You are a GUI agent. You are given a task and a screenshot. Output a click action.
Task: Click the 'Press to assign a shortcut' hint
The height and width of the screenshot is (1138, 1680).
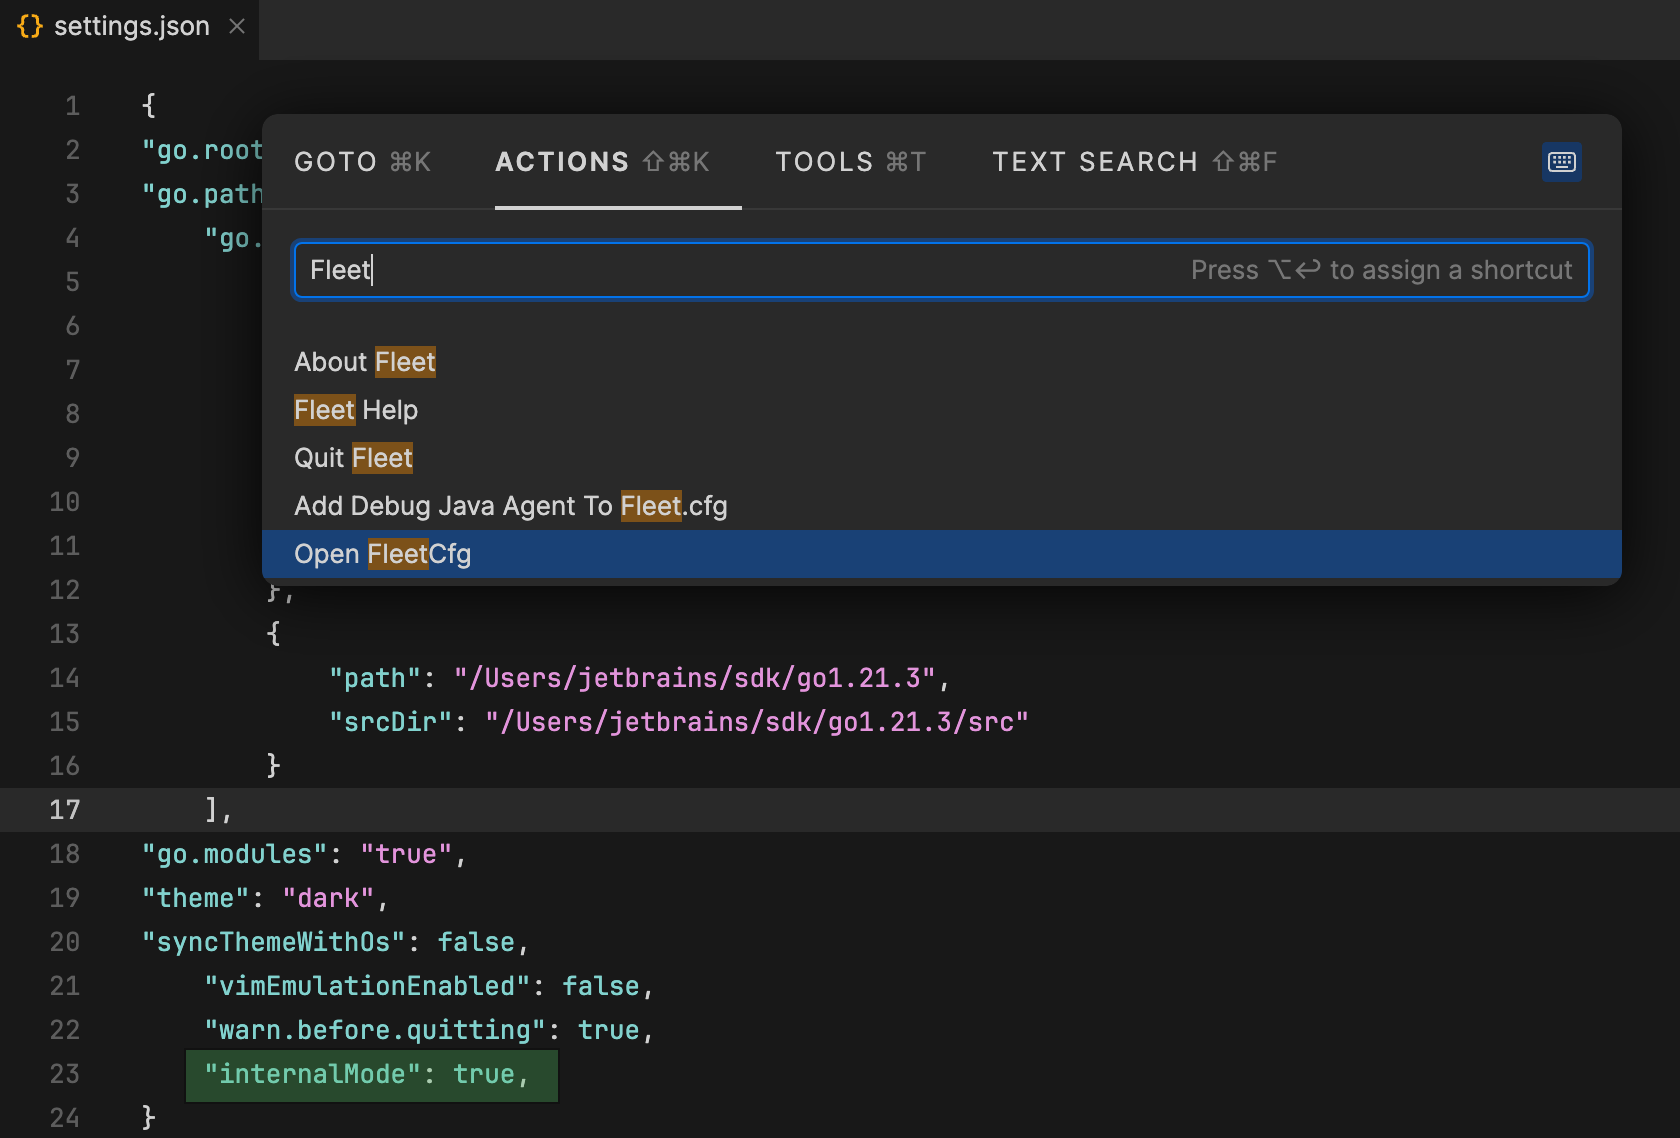pyautogui.click(x=1383, y=269)
